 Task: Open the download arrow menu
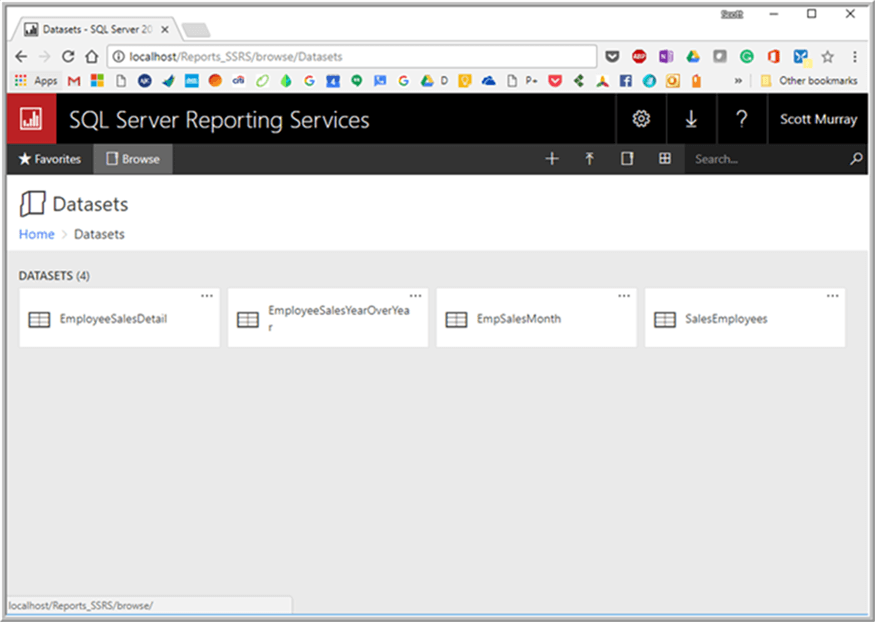[691, 119]
